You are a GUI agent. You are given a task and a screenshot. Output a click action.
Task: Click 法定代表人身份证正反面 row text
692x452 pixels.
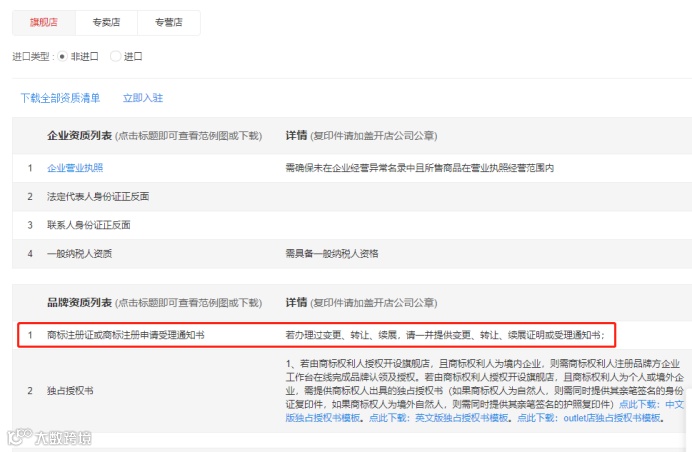coord(98,196)
